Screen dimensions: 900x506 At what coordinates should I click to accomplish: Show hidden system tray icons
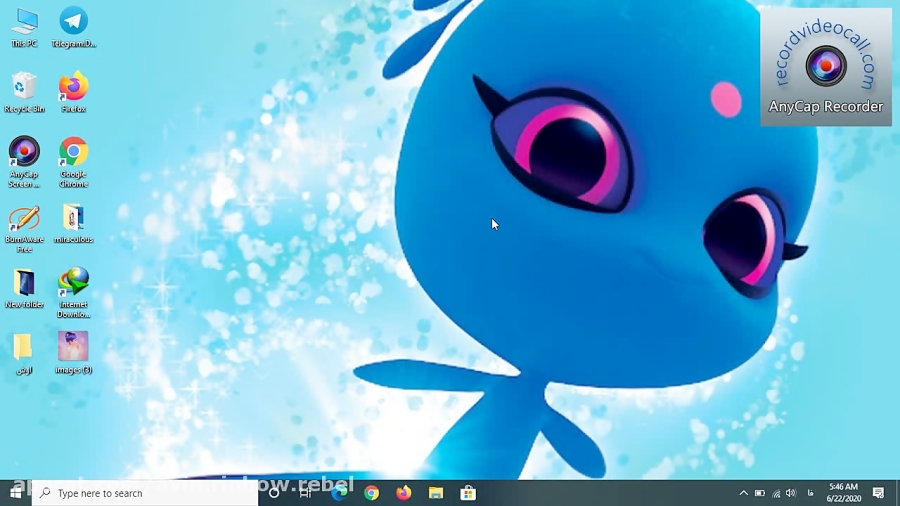tap(743, 493)
